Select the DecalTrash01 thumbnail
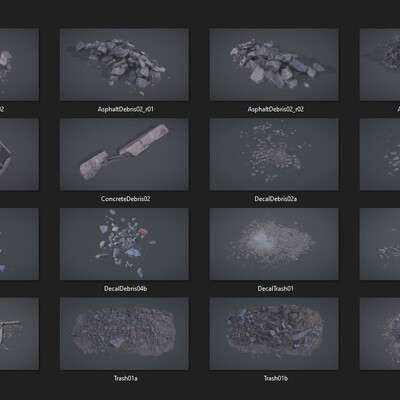 (274, 244)
